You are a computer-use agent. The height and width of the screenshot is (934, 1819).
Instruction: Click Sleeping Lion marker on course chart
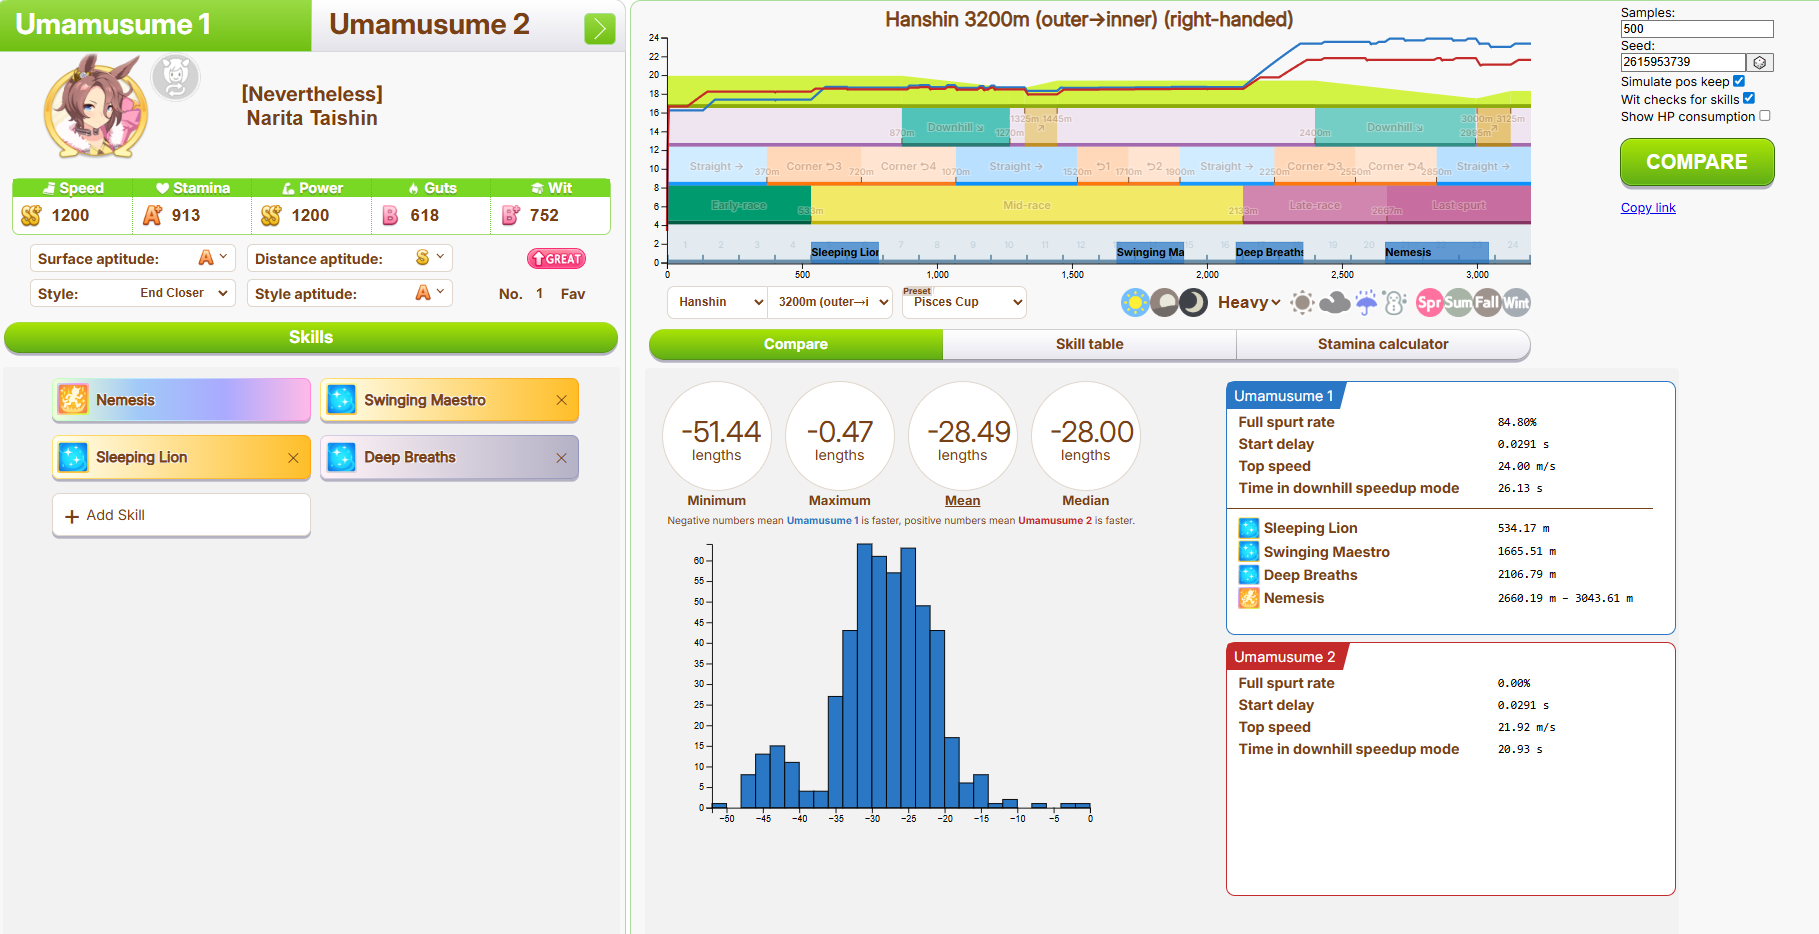[x=845, y=252]
